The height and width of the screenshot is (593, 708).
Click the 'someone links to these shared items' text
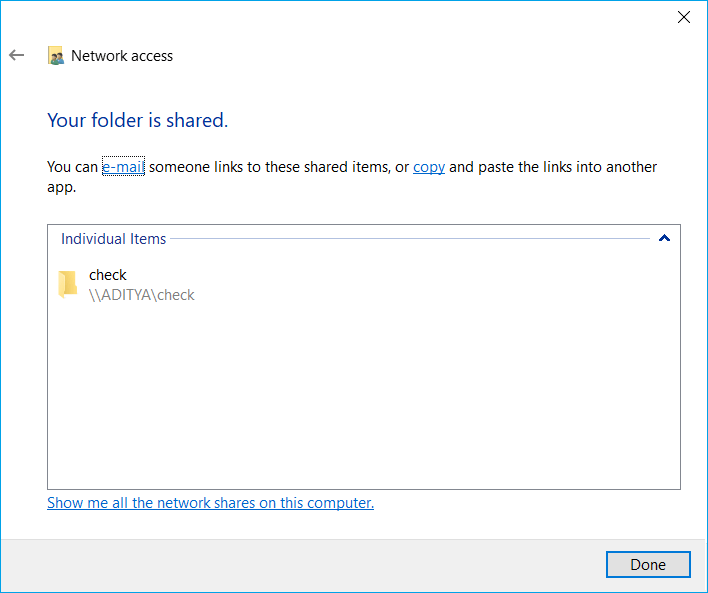pyautogui.click(x=268, y=167)
